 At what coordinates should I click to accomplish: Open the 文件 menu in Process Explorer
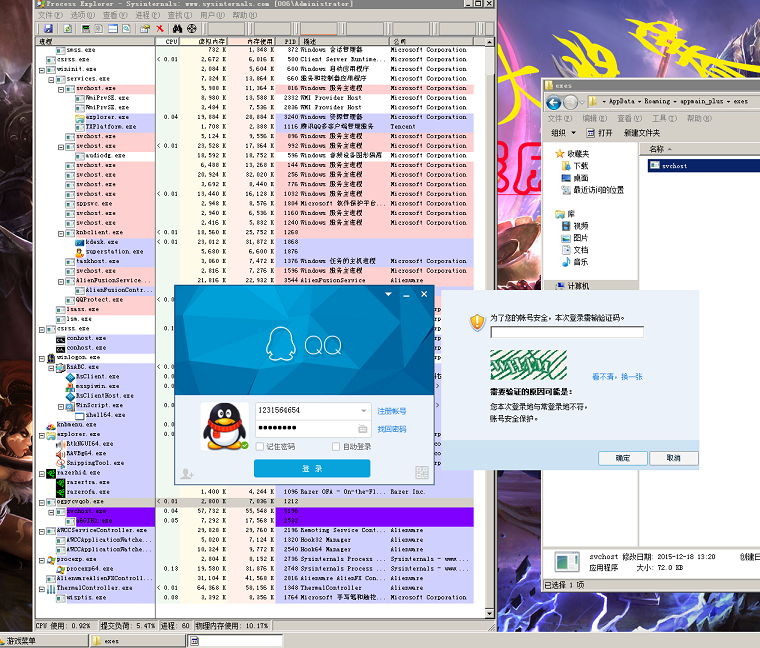pyautogui.click(x=50, y=15)
